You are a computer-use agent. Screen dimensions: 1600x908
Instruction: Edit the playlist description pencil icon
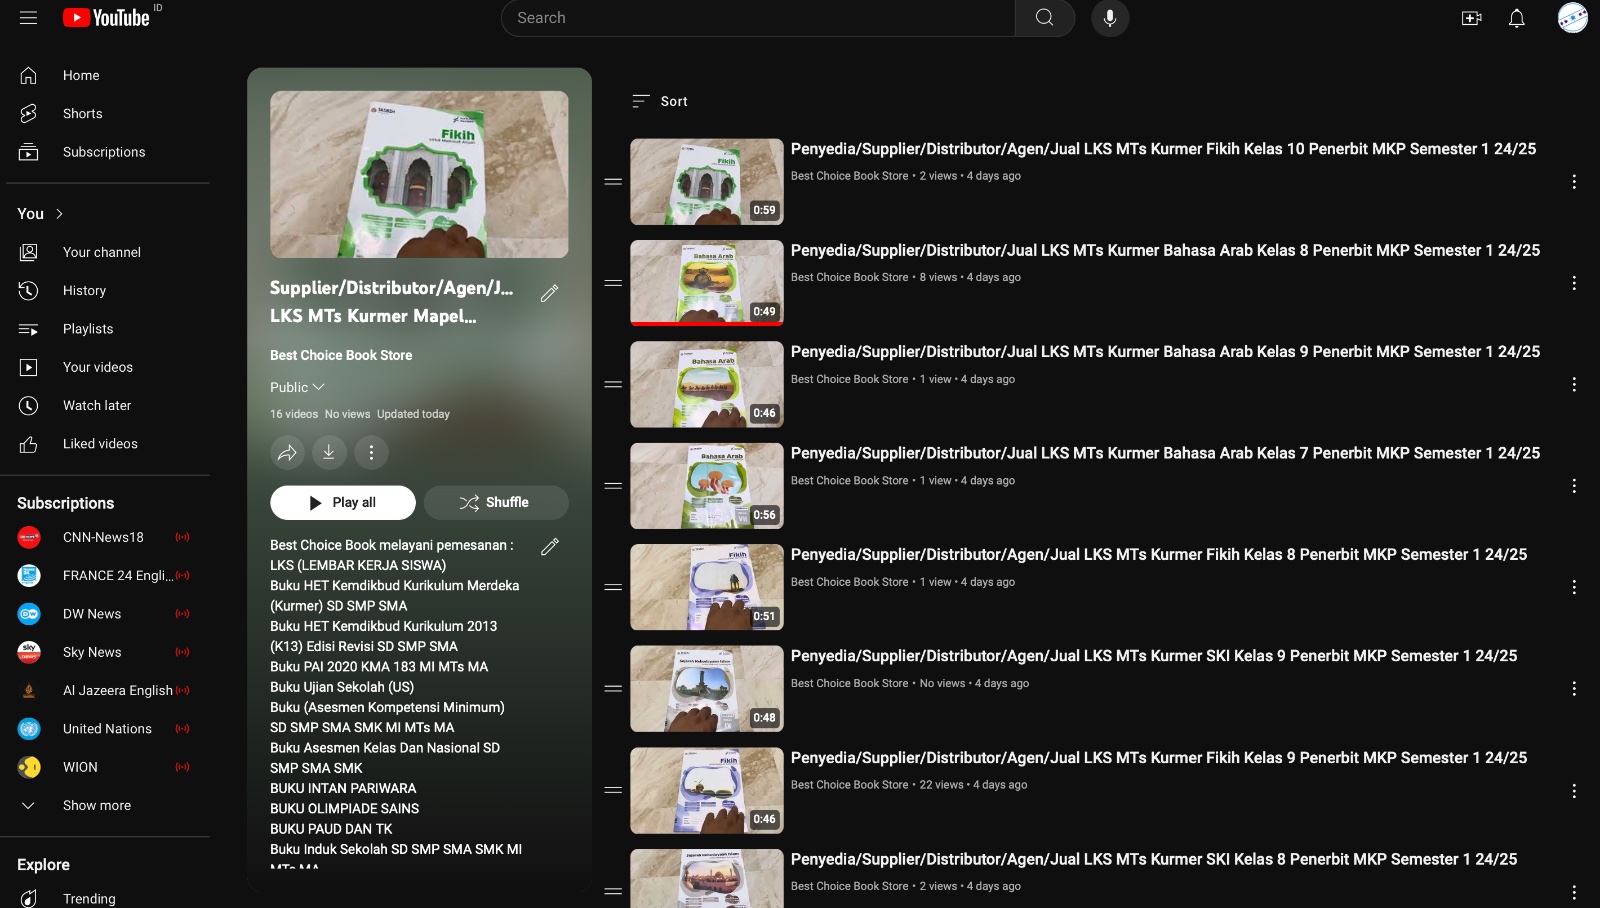pos(549,547)
